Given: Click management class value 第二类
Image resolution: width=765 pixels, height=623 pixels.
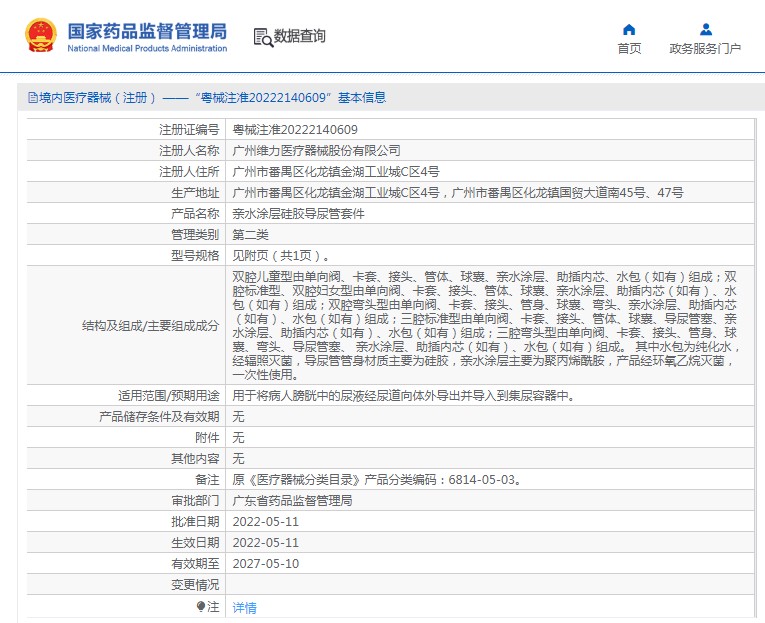Looking at the screenshot, I should click(250, 235).
